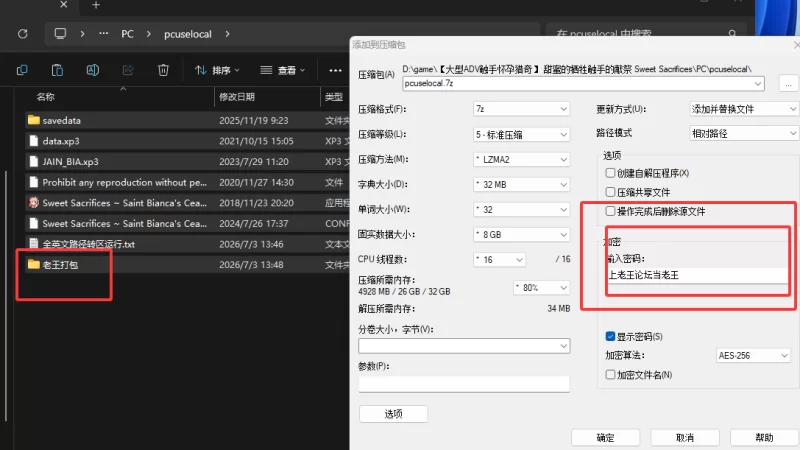Open memory usage 80% dropdown
This screenshot has height=450, width=800.
click(541, 288)
